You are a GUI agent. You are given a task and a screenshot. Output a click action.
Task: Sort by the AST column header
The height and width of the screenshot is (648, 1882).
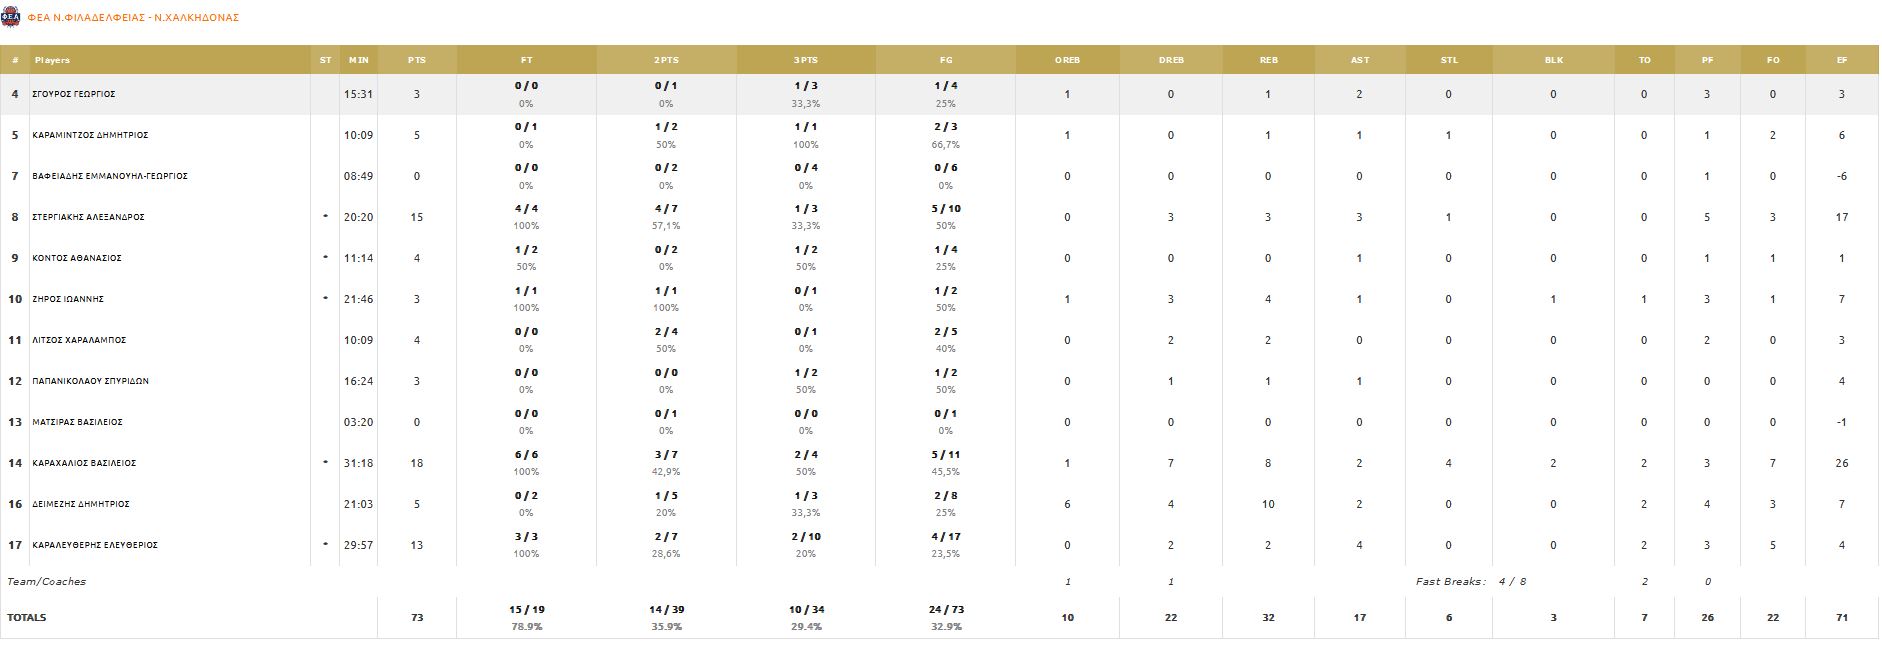tap(1360, 60)
